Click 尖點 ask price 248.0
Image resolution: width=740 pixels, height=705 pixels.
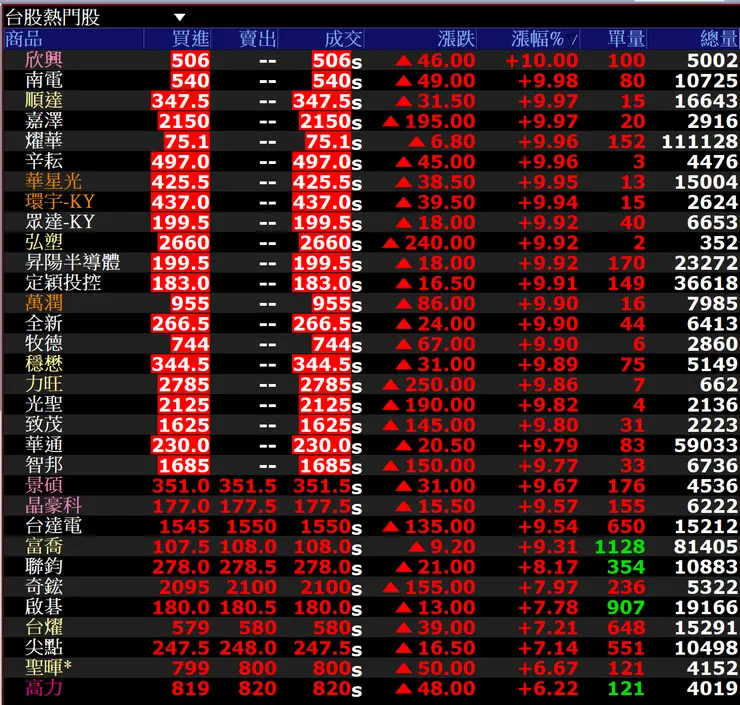pyautogui.click(x=248, y=648)
